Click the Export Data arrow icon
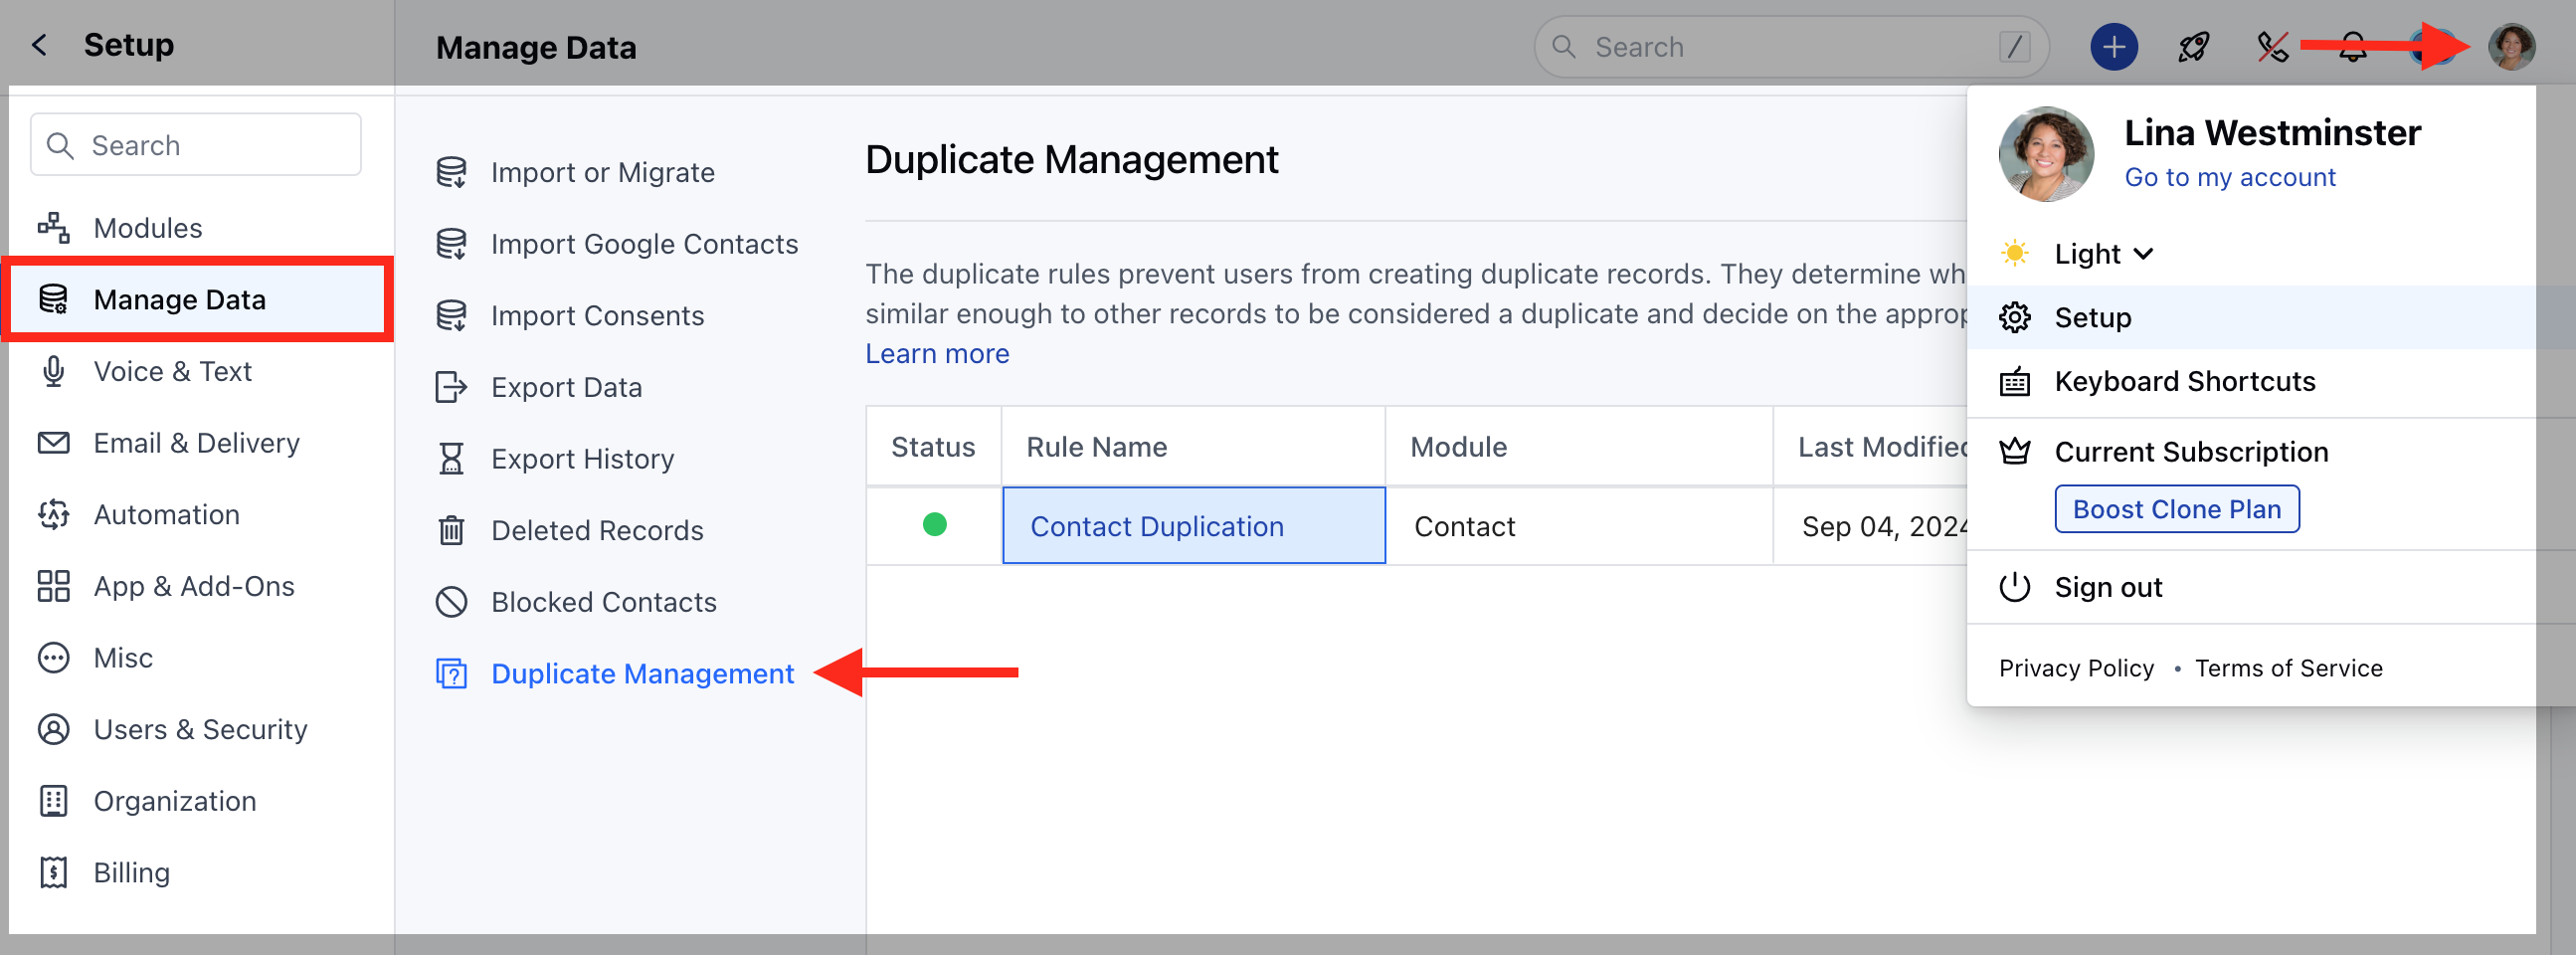Screen dimensions: 2576x955 [451, 387]
